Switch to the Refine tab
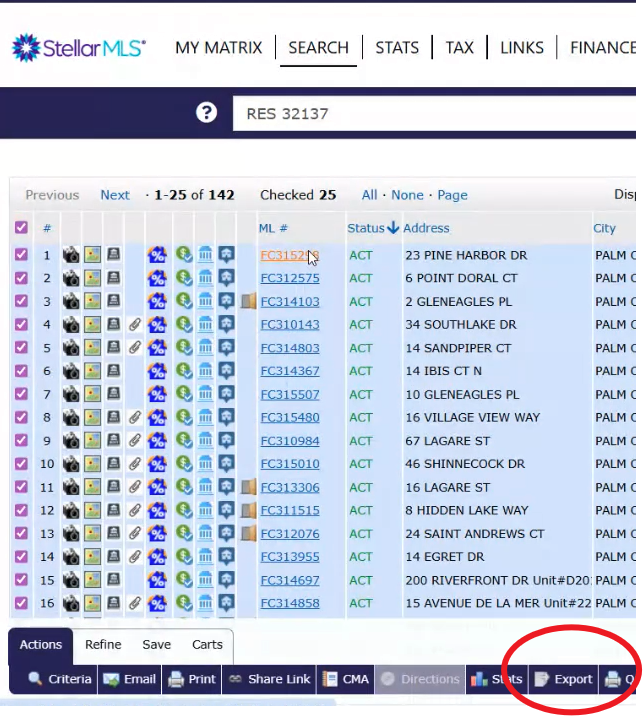This screenshot has width=643, height=716. click(x=103, y=645)
